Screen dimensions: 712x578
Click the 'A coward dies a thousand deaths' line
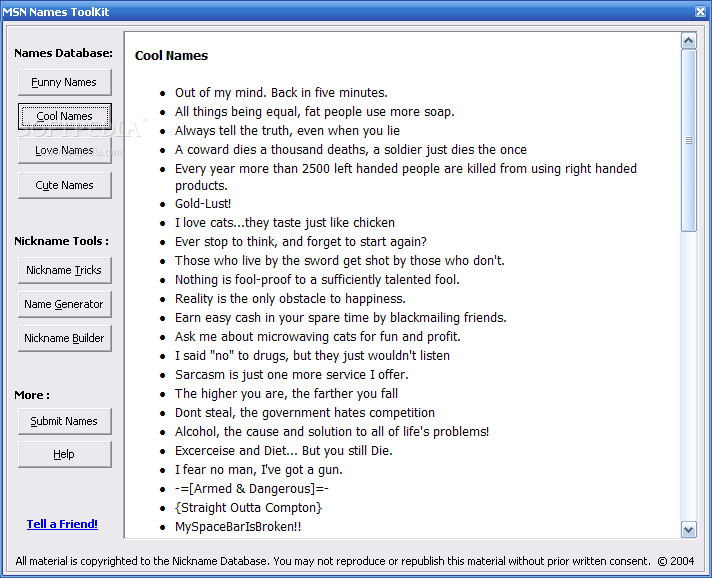pyautogui.click(x=351, y=150)
